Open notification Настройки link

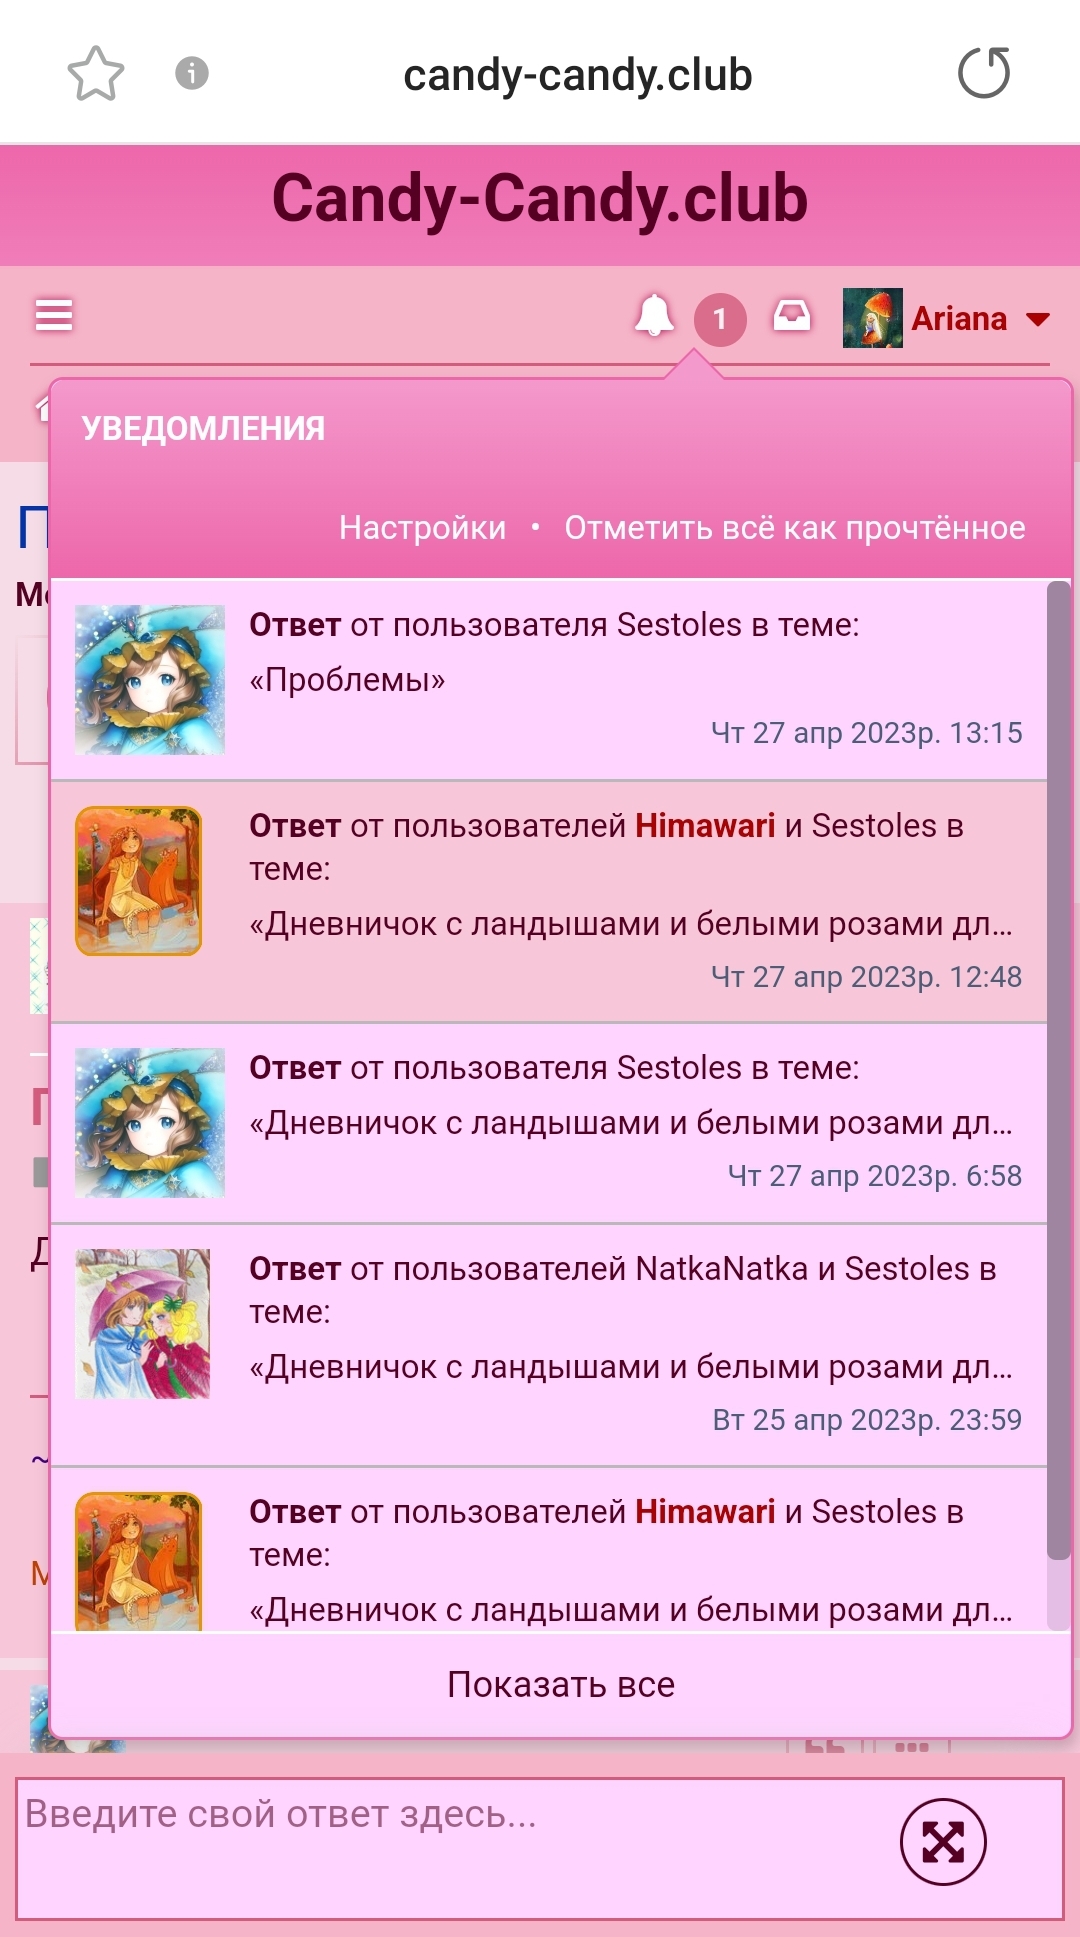[x=422, y=527]
